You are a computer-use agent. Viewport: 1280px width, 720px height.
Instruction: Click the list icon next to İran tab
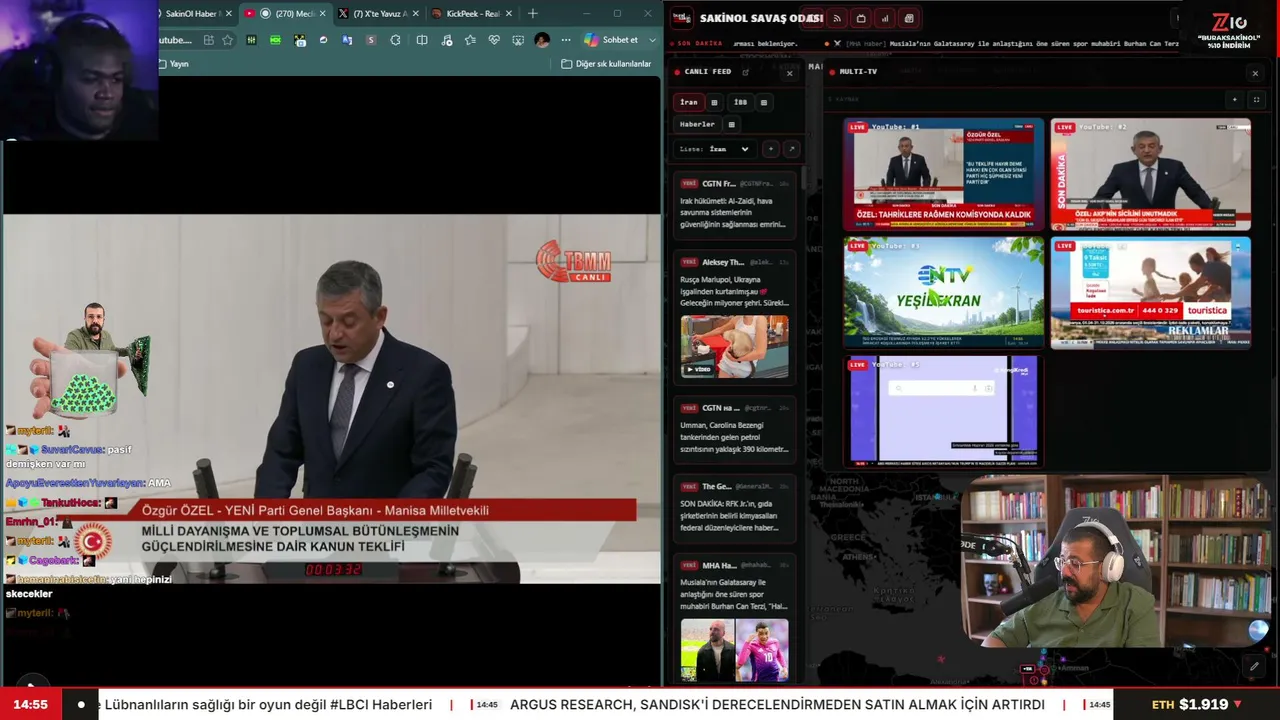tap(714, 102)
